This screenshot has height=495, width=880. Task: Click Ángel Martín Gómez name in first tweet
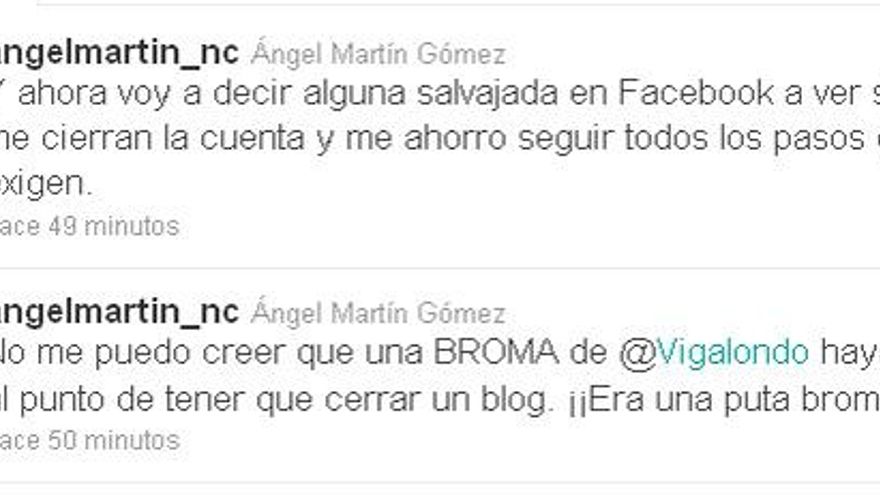[378, 54]
